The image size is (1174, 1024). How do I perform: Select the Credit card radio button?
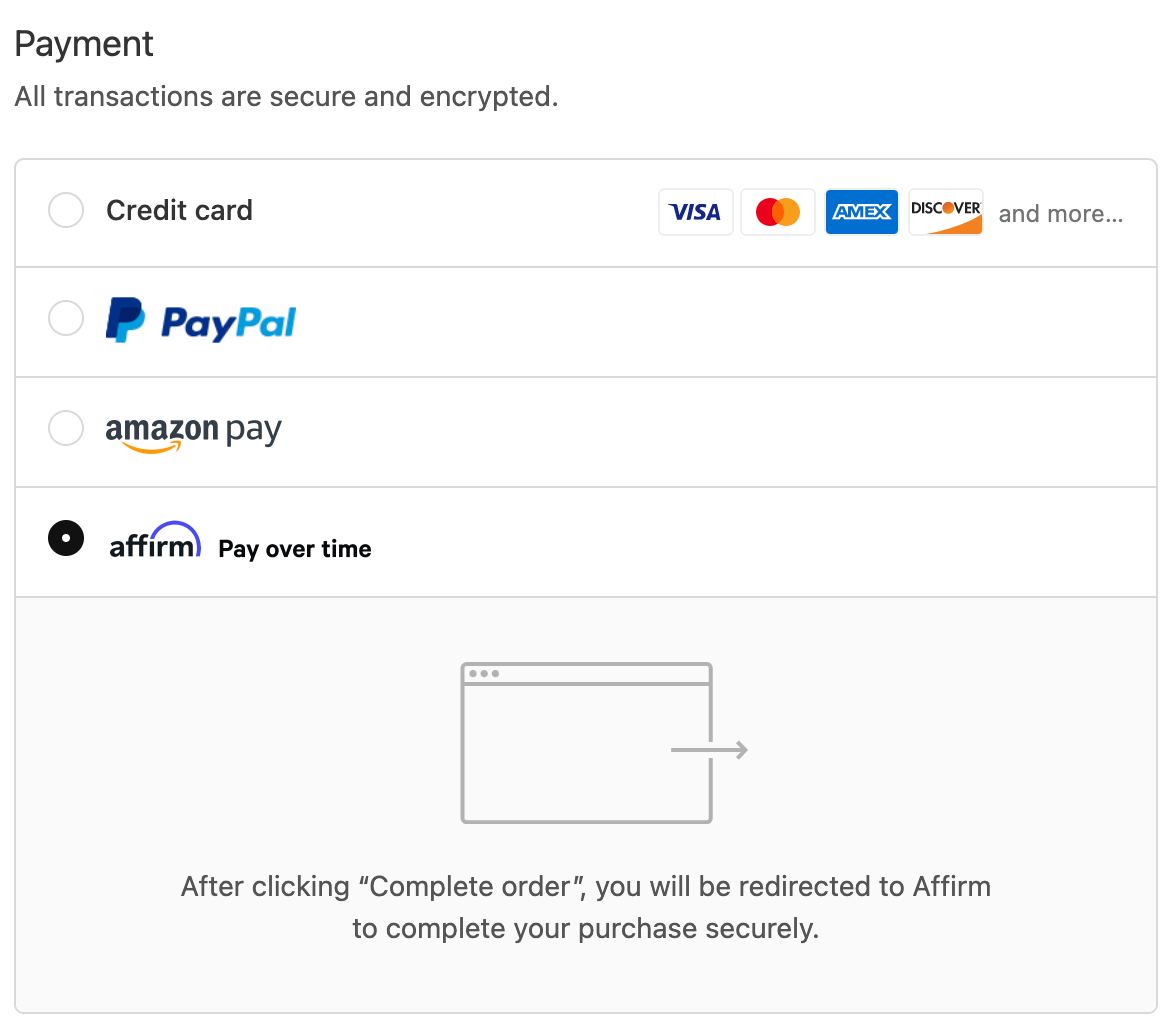pos(66,210)
